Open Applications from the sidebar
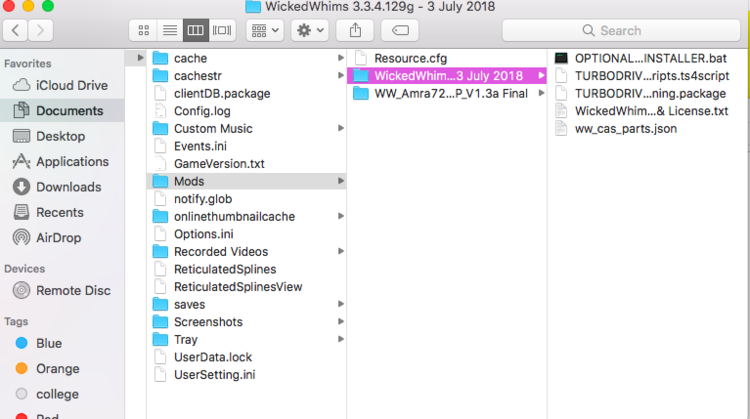 click(62, 162)
